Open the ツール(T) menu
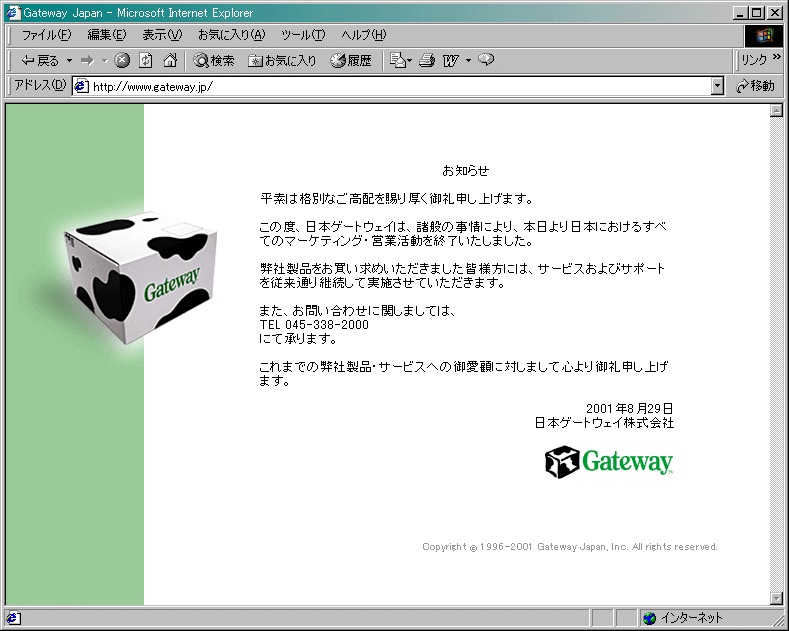Image resolution: width=789 pixels, height=631 pixels. (x=303, y=35)
